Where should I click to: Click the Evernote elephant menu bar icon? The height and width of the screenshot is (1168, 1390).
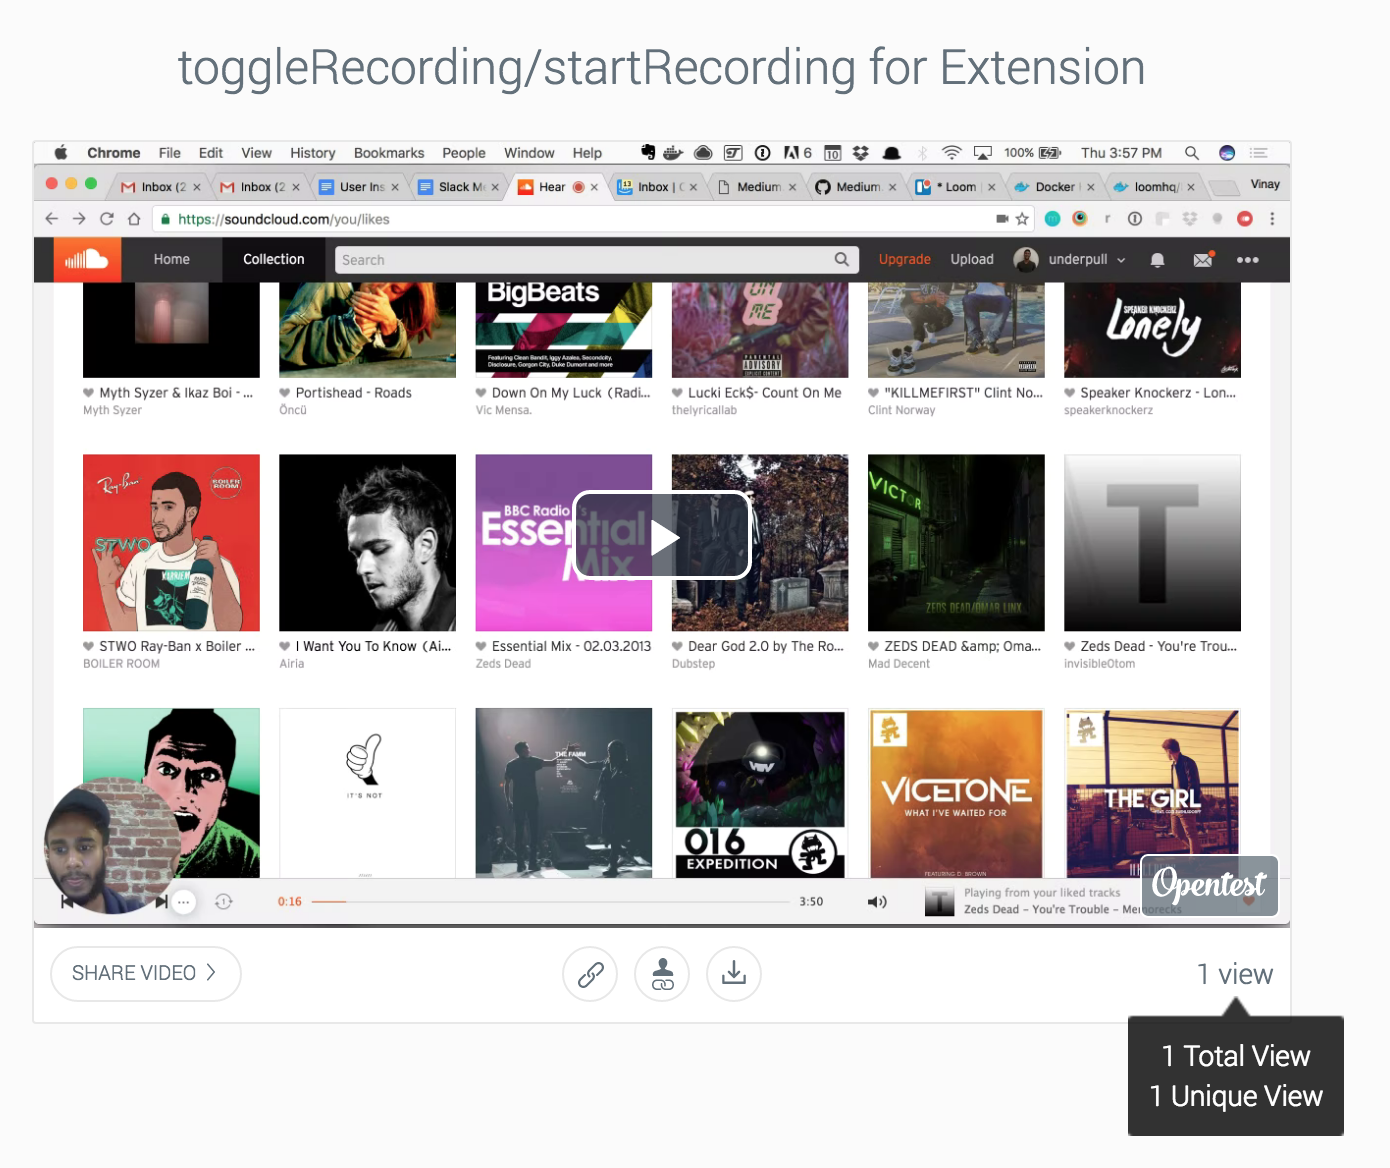tap(648, 152)
